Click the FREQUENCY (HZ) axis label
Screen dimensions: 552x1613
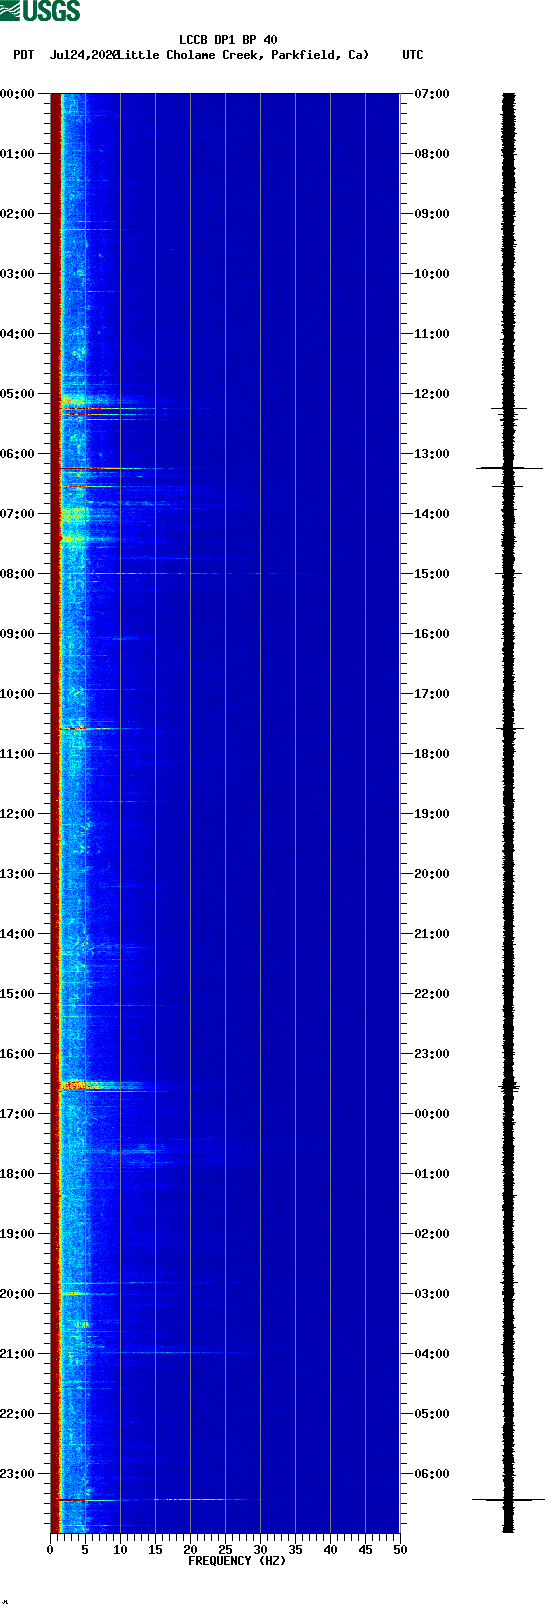click(x=237, y=1561)
